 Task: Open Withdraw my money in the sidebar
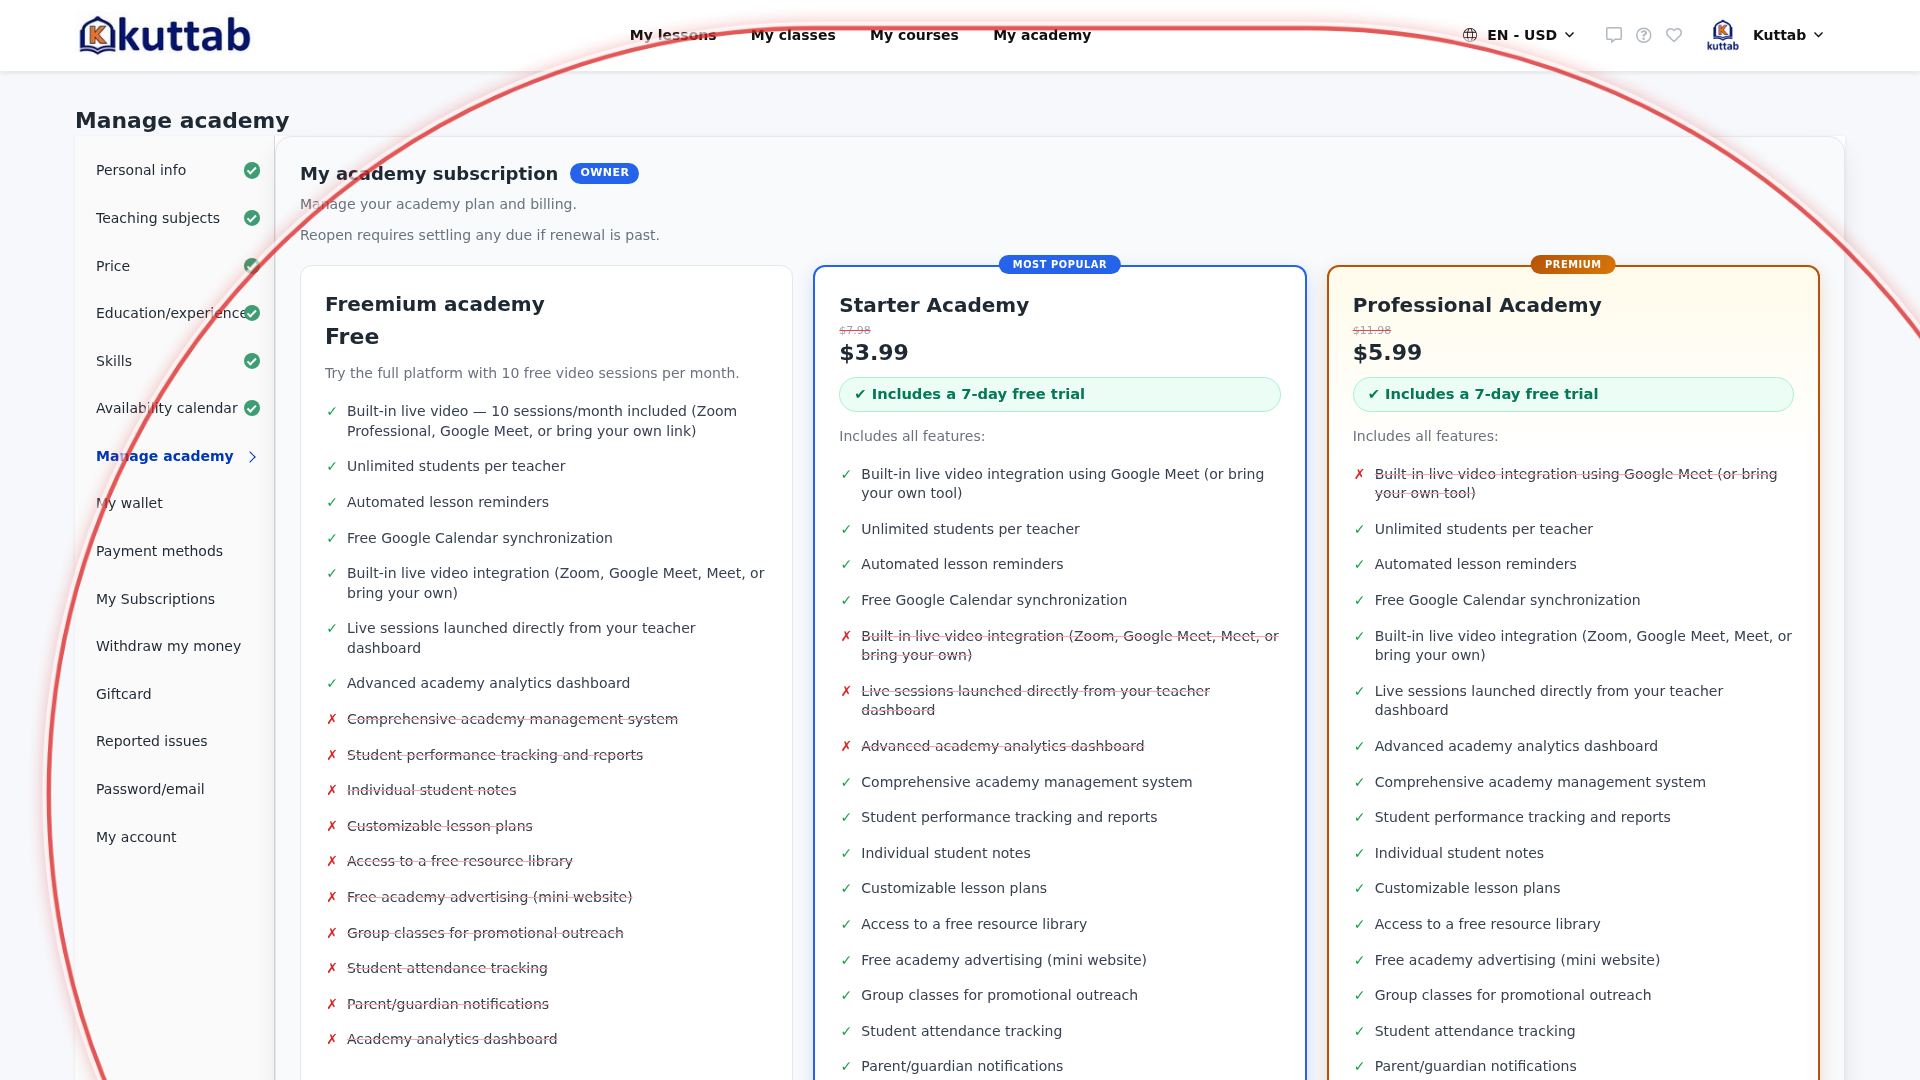coord(168,646)
